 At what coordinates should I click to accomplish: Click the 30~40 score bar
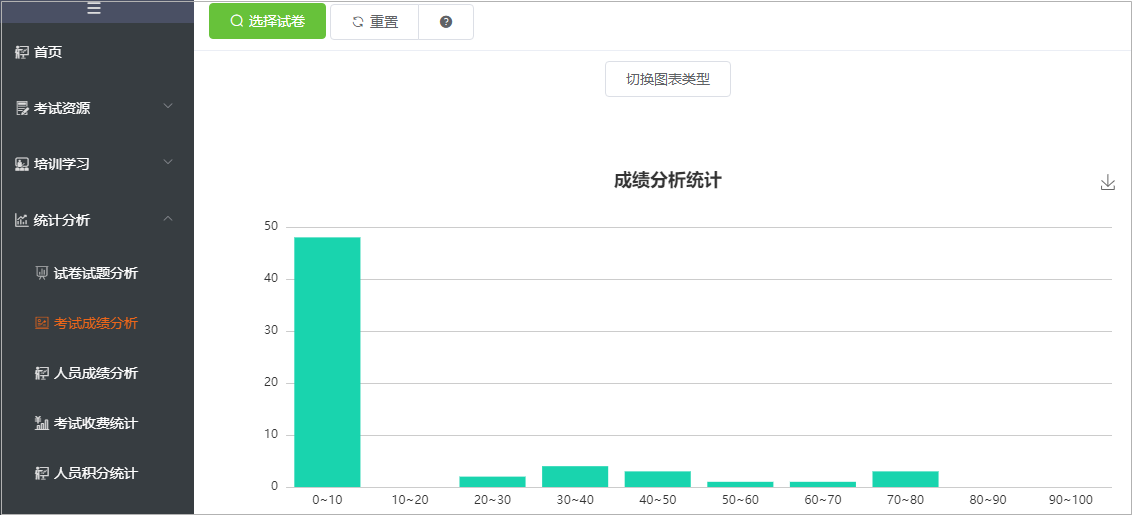[575, 477]
